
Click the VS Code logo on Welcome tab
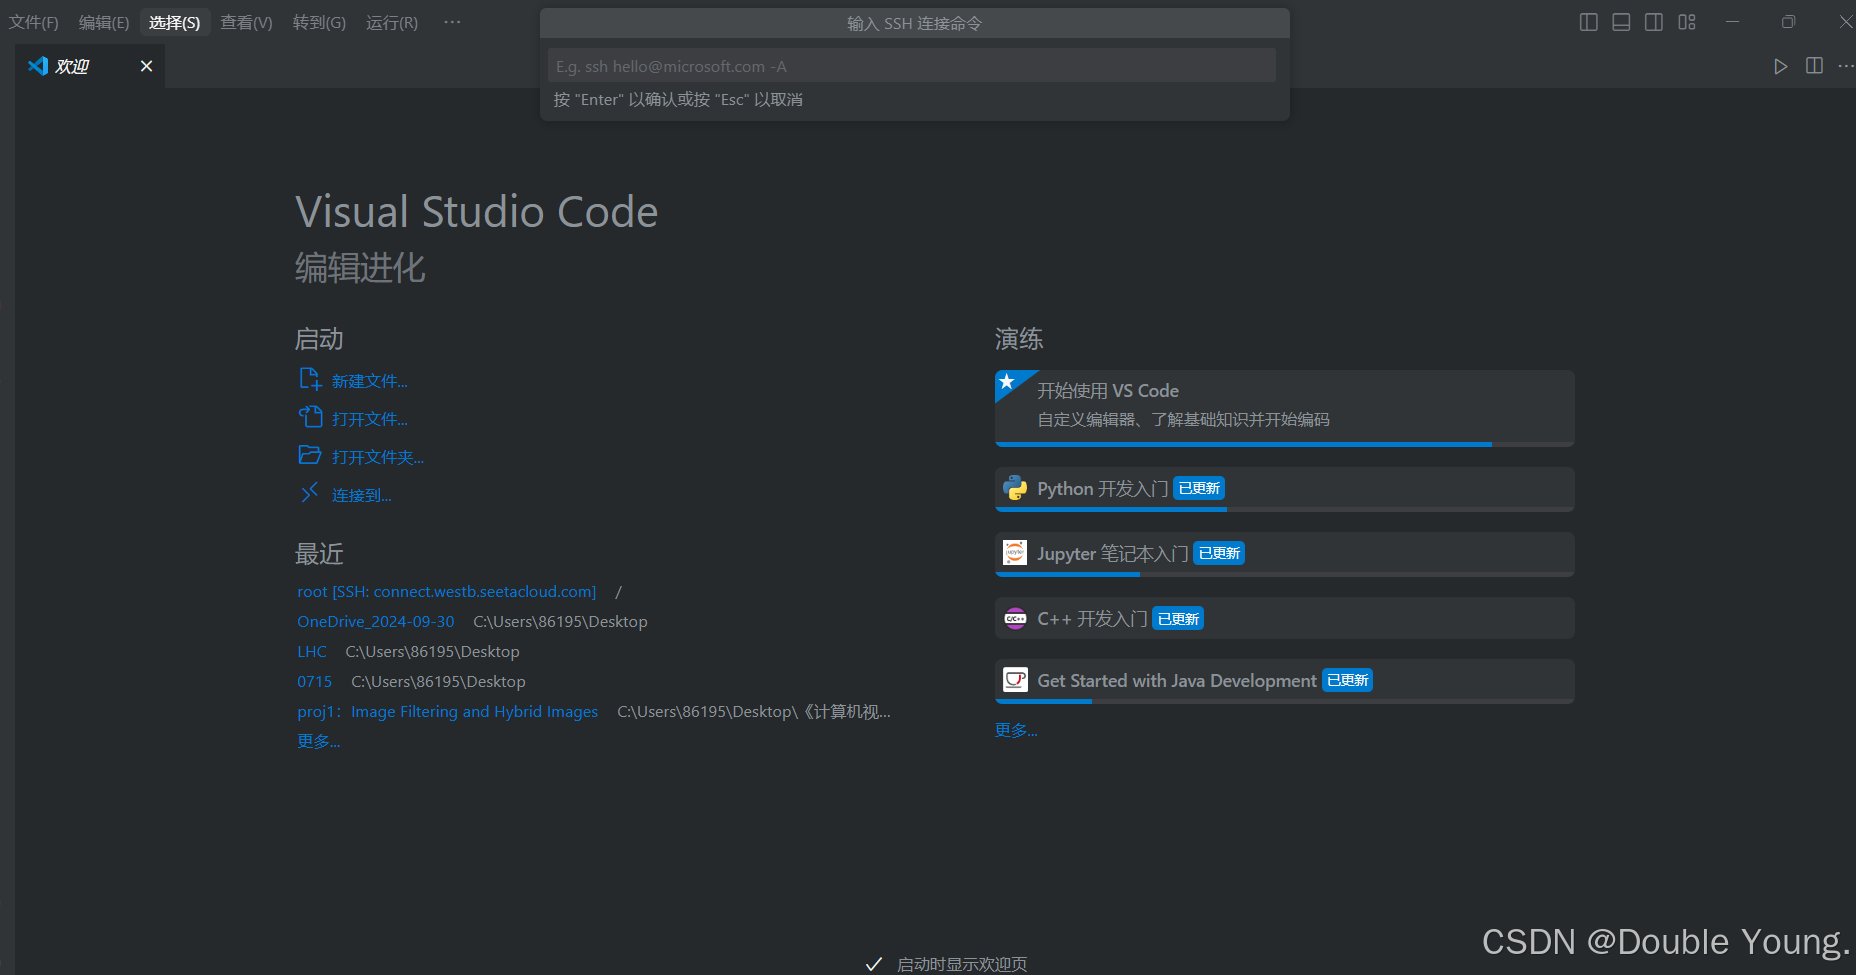[x=38, y=66]
